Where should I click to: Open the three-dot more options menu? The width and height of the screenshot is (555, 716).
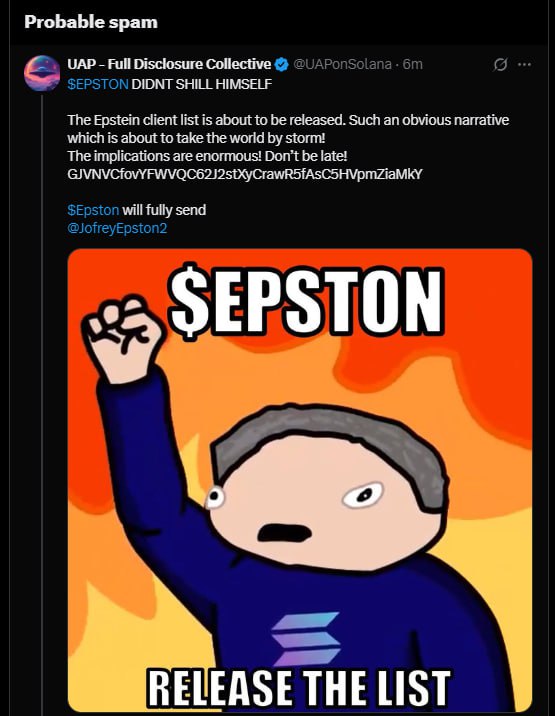click(x=524, y=64)
